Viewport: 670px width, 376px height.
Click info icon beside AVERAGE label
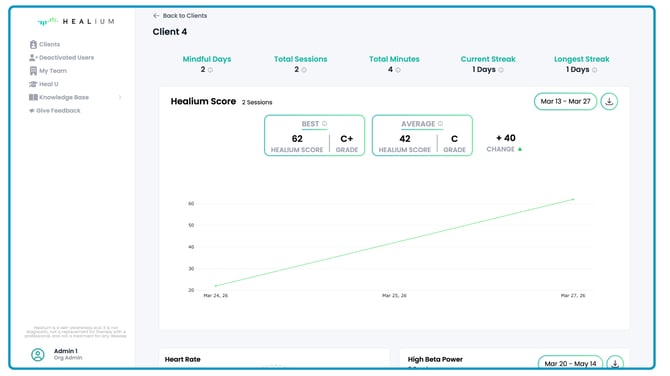440,123
